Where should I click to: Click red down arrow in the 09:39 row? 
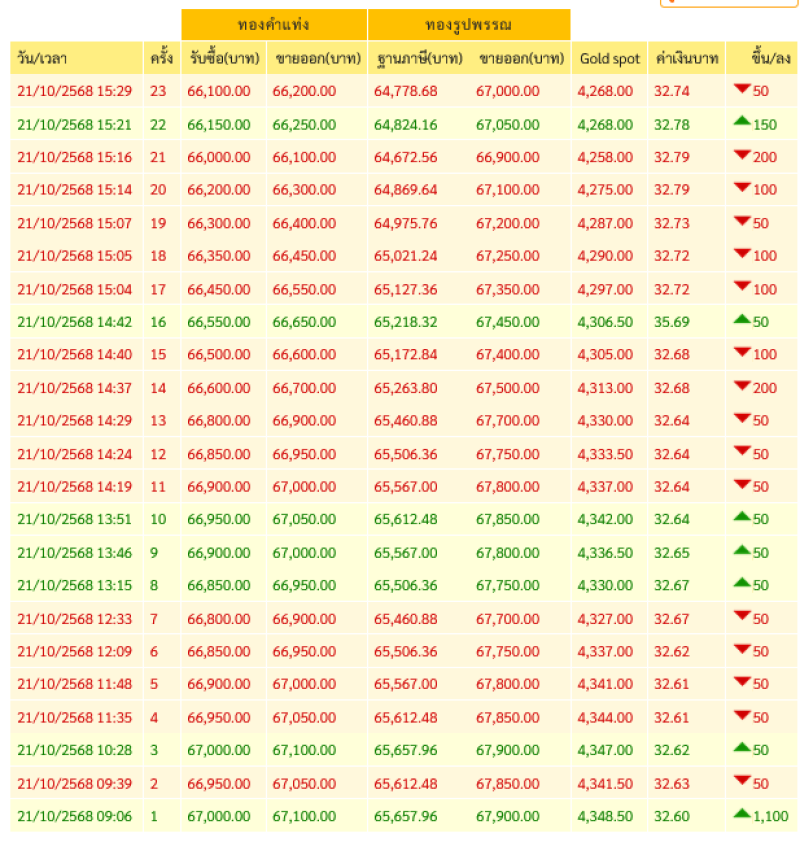[x=742, y=781]
